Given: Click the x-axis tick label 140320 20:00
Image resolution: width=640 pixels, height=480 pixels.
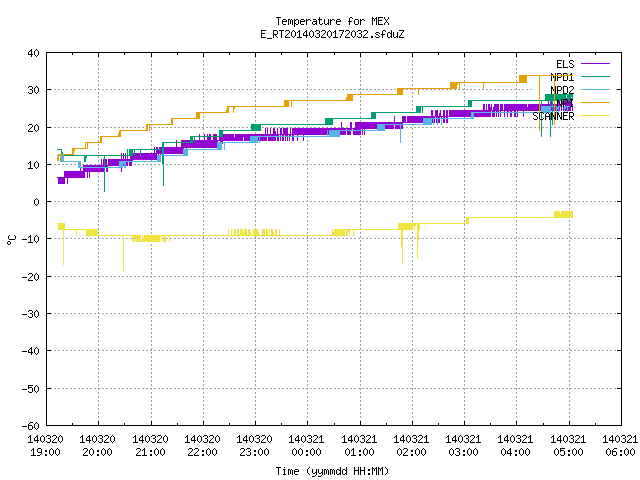Looking at the screenshot, I should pos(98,446).
